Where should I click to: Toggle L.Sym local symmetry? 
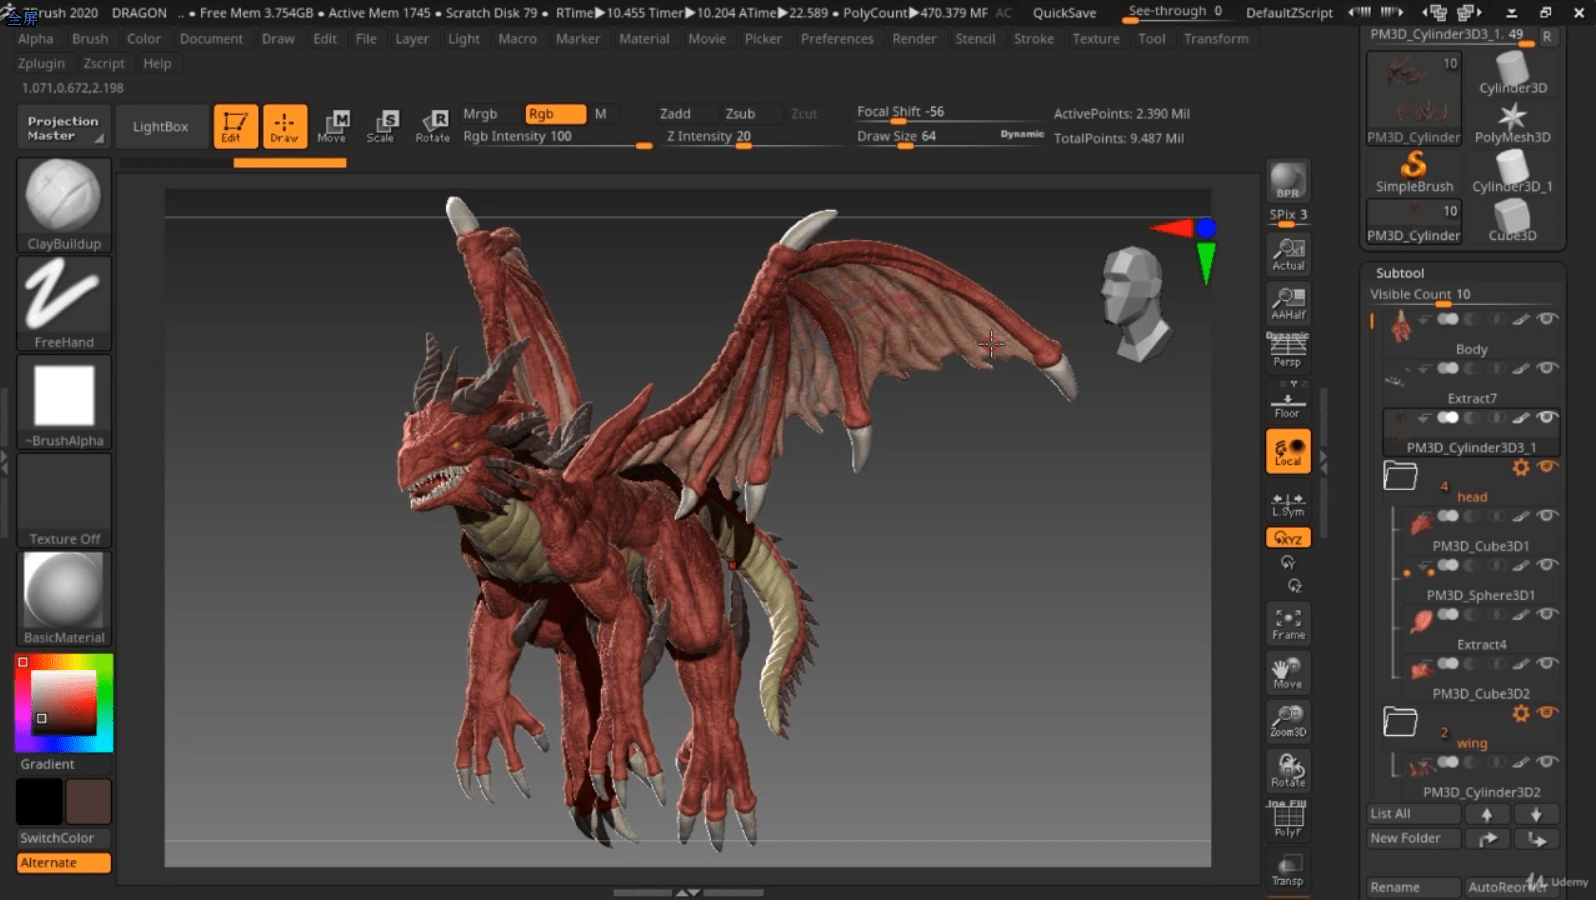1288,503
